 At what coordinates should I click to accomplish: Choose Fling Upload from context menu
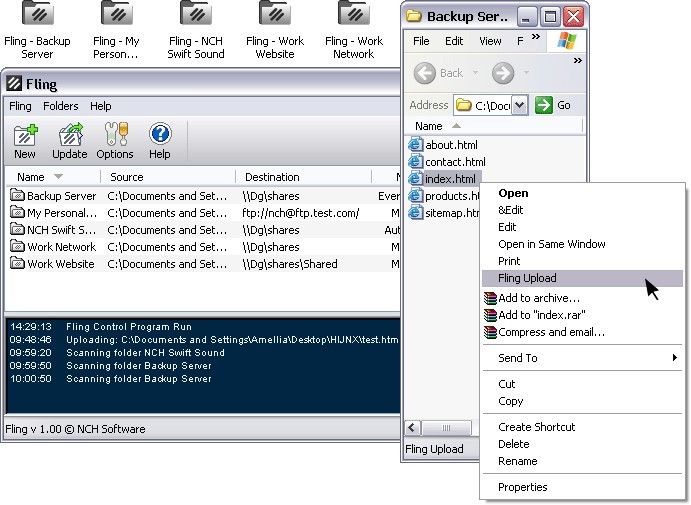(582, 278)
